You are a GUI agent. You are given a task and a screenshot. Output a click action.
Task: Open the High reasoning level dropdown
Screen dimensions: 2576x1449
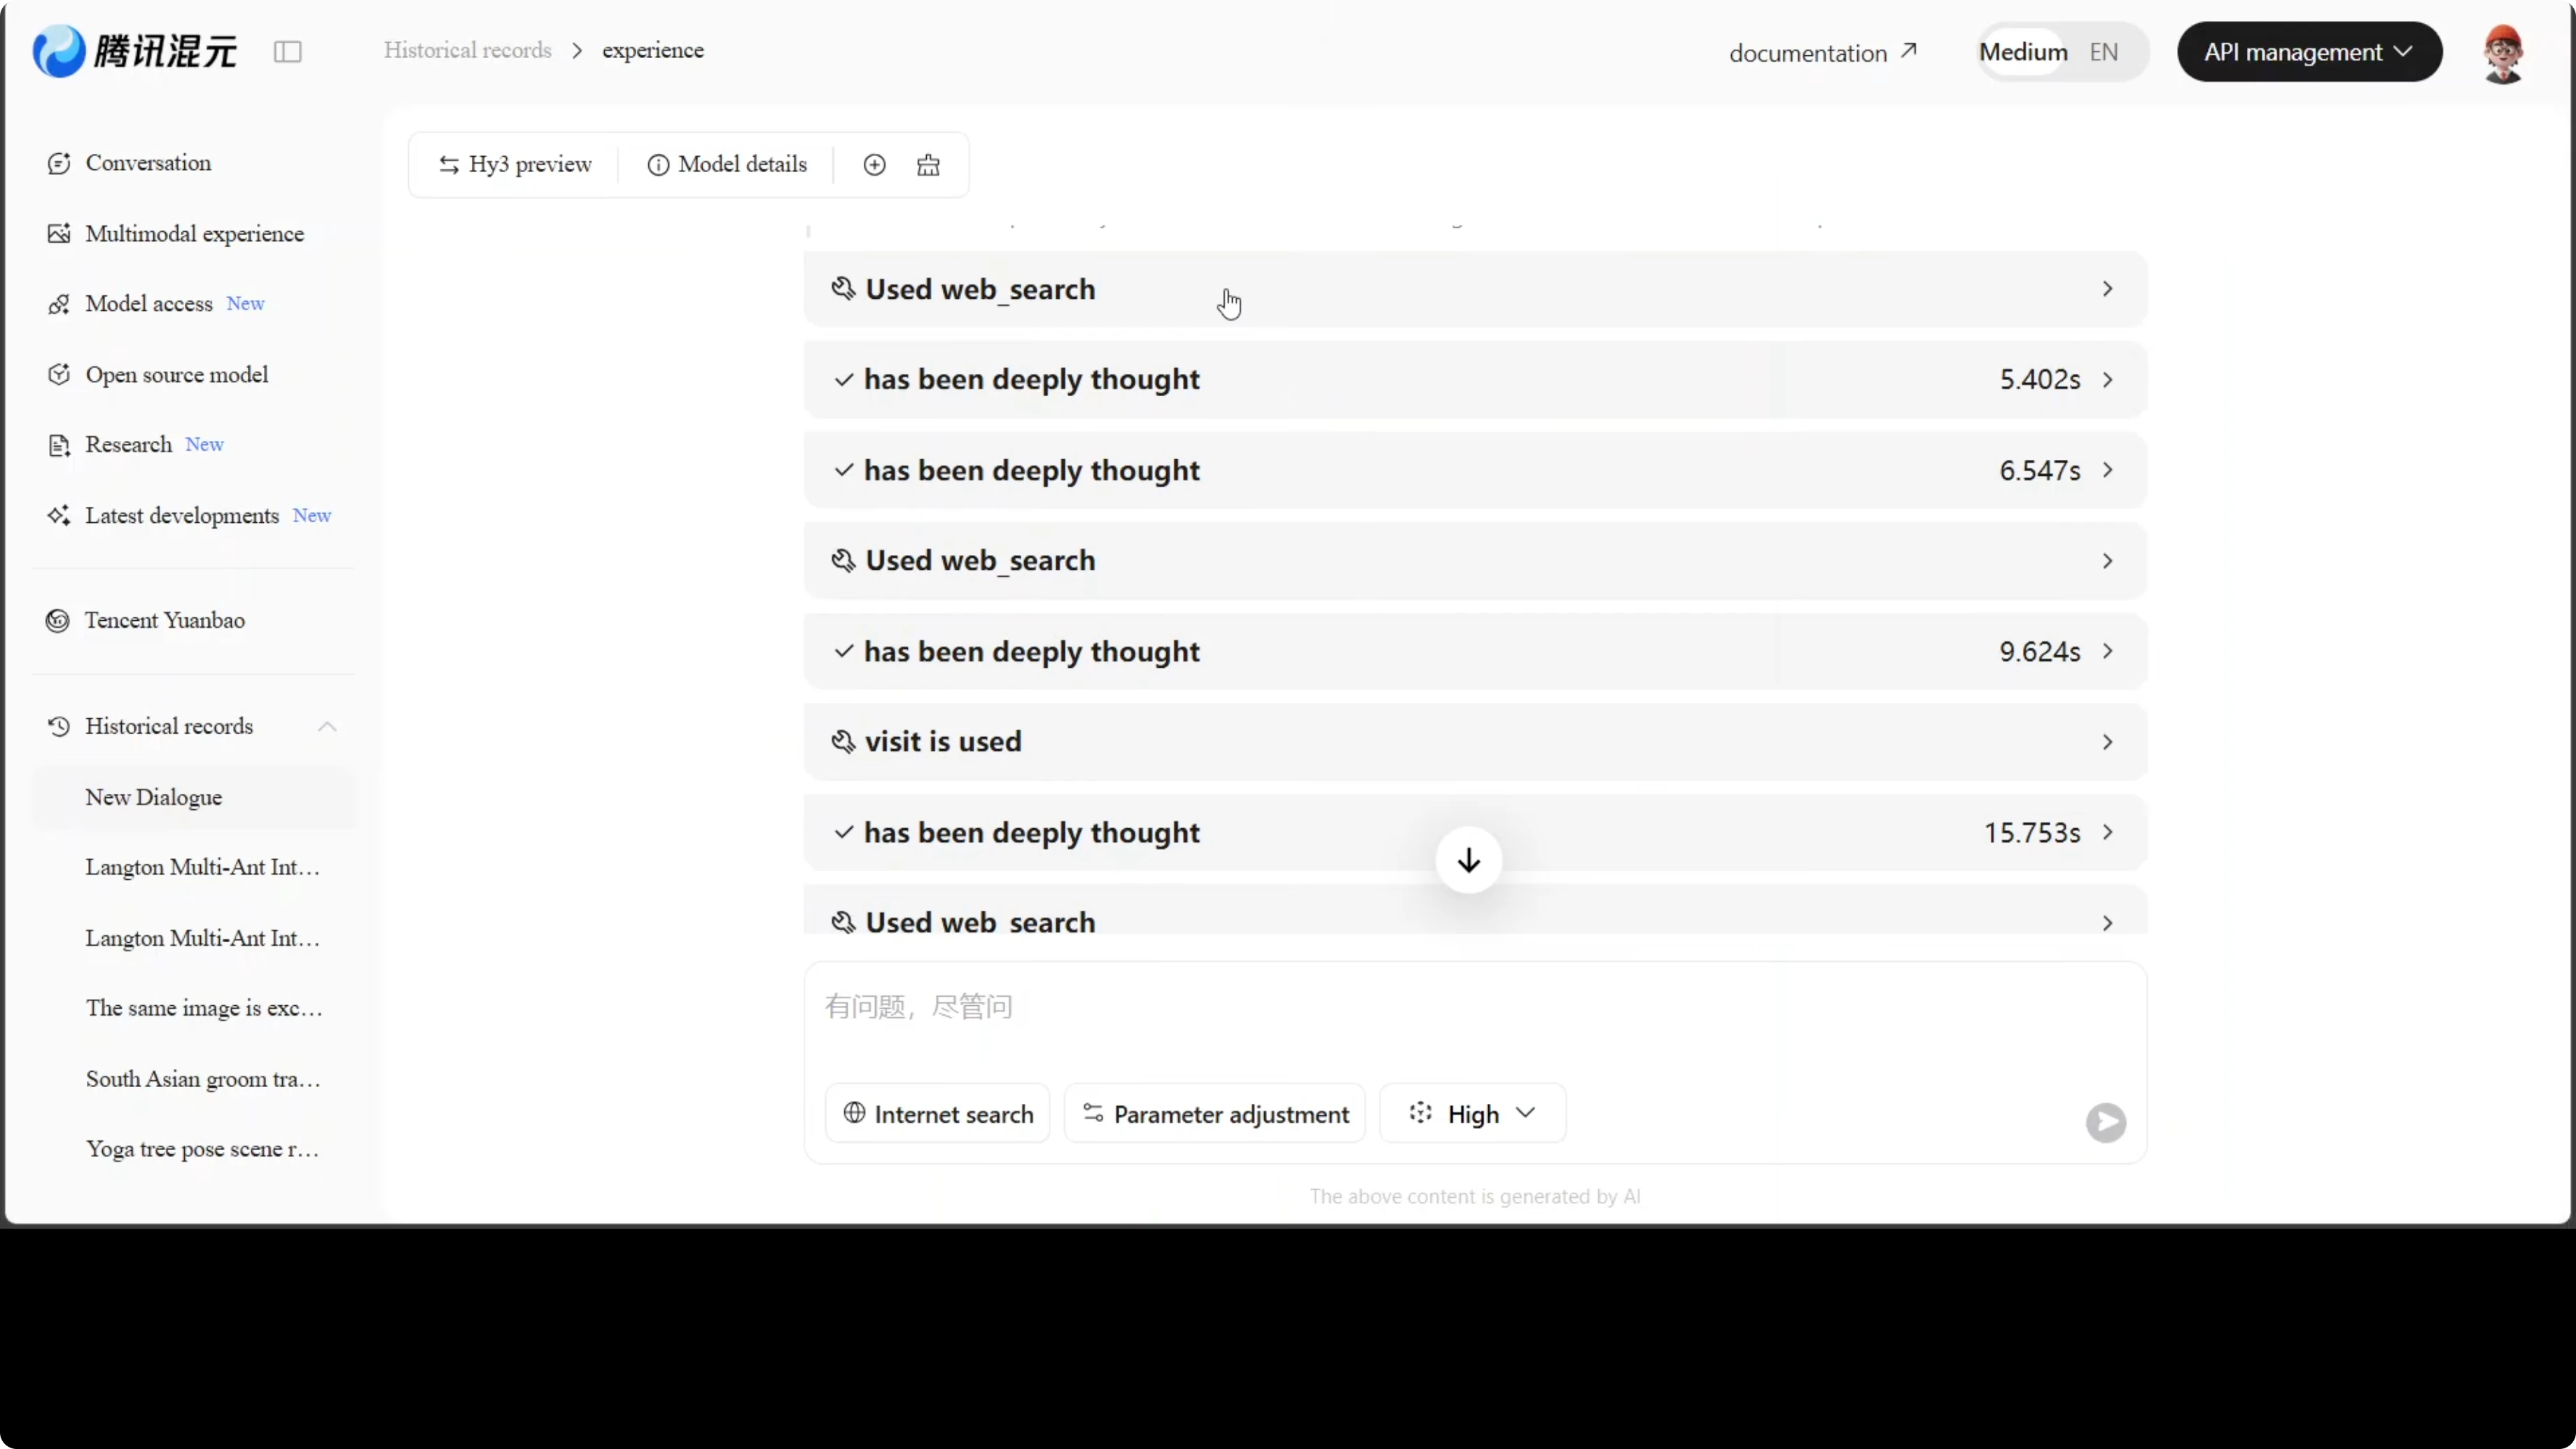[x=1472, y=1114]
